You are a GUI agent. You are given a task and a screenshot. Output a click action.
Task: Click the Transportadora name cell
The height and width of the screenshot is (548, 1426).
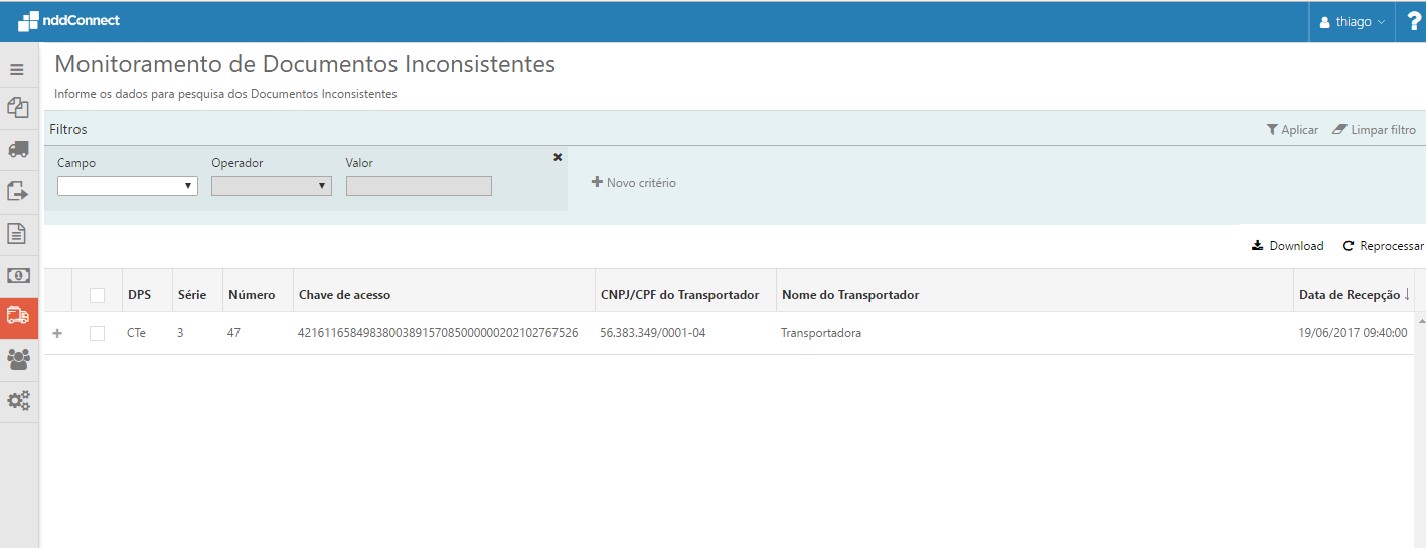click(821, 333)
